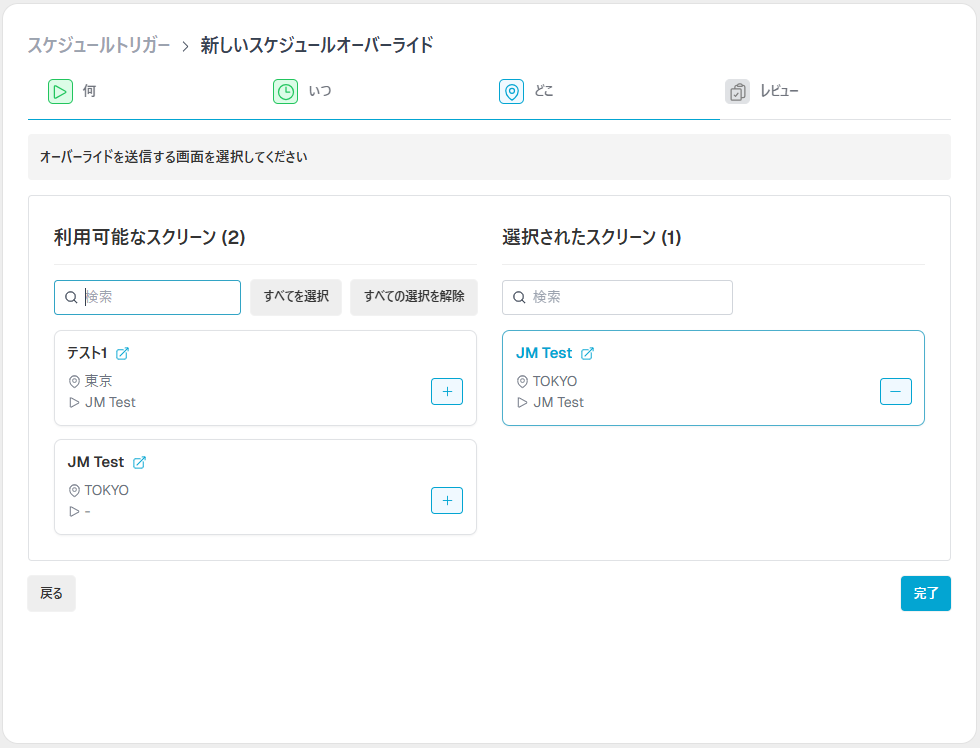
Task: Go to スケジュールトリガー breadcrumb link
Action: point(99,46)
